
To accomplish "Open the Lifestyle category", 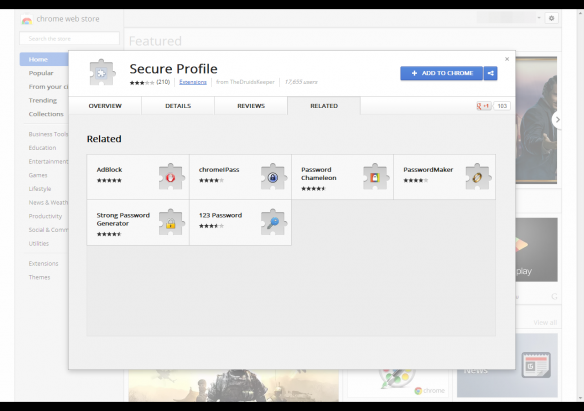I will pos(40,189).
